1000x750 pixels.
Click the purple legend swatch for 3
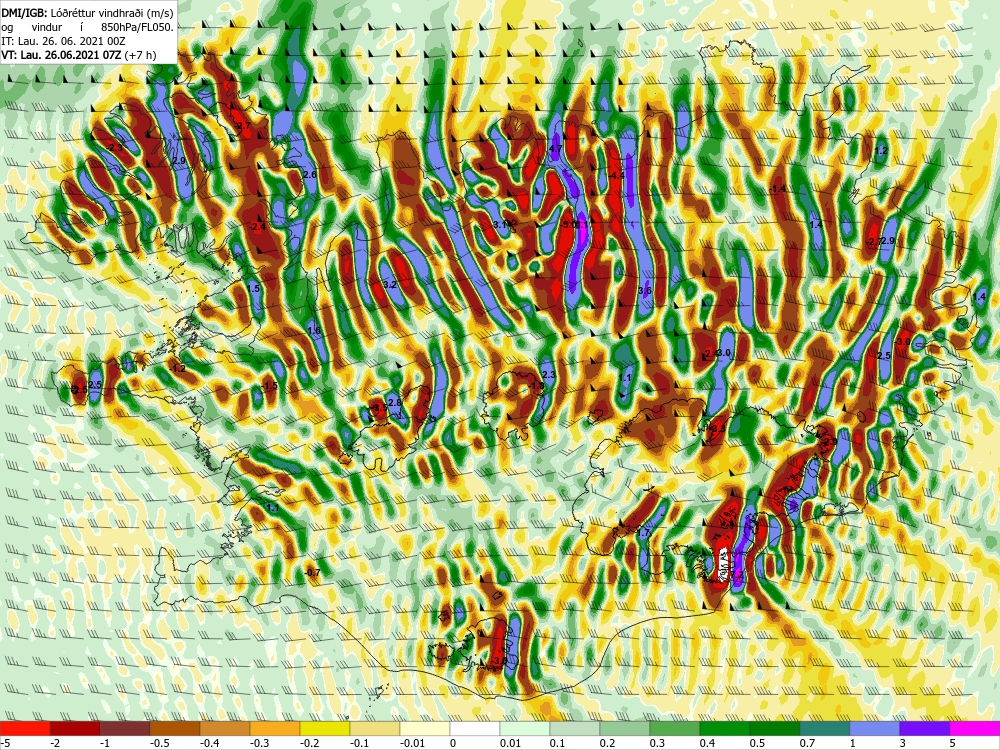(x=925, y=728)
